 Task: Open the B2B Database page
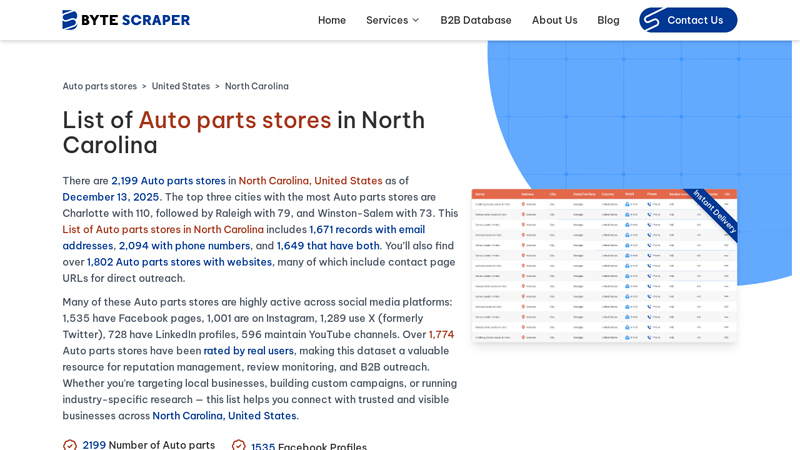coord(476,20)
